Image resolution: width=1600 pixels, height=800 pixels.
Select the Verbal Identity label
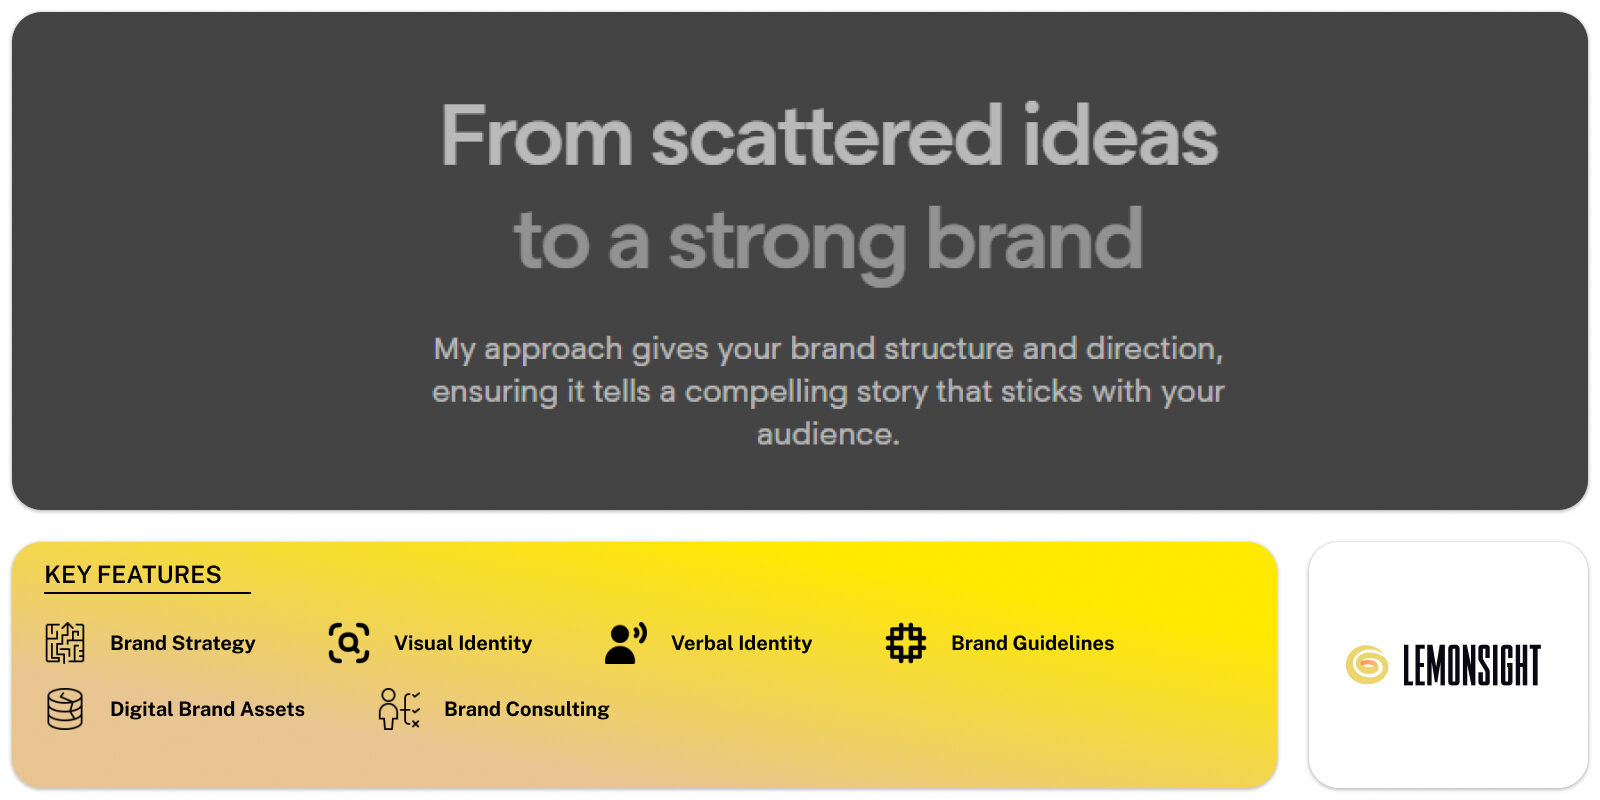coord(741,643)
